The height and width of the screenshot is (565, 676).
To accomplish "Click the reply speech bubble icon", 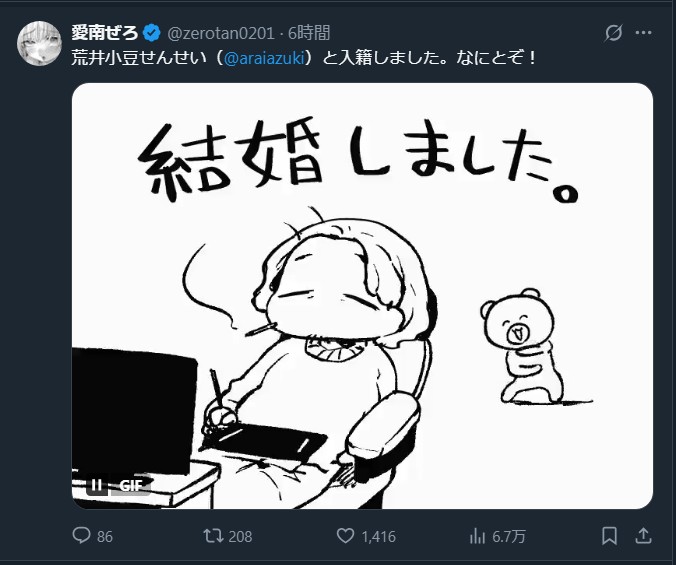I will [81, 536].
